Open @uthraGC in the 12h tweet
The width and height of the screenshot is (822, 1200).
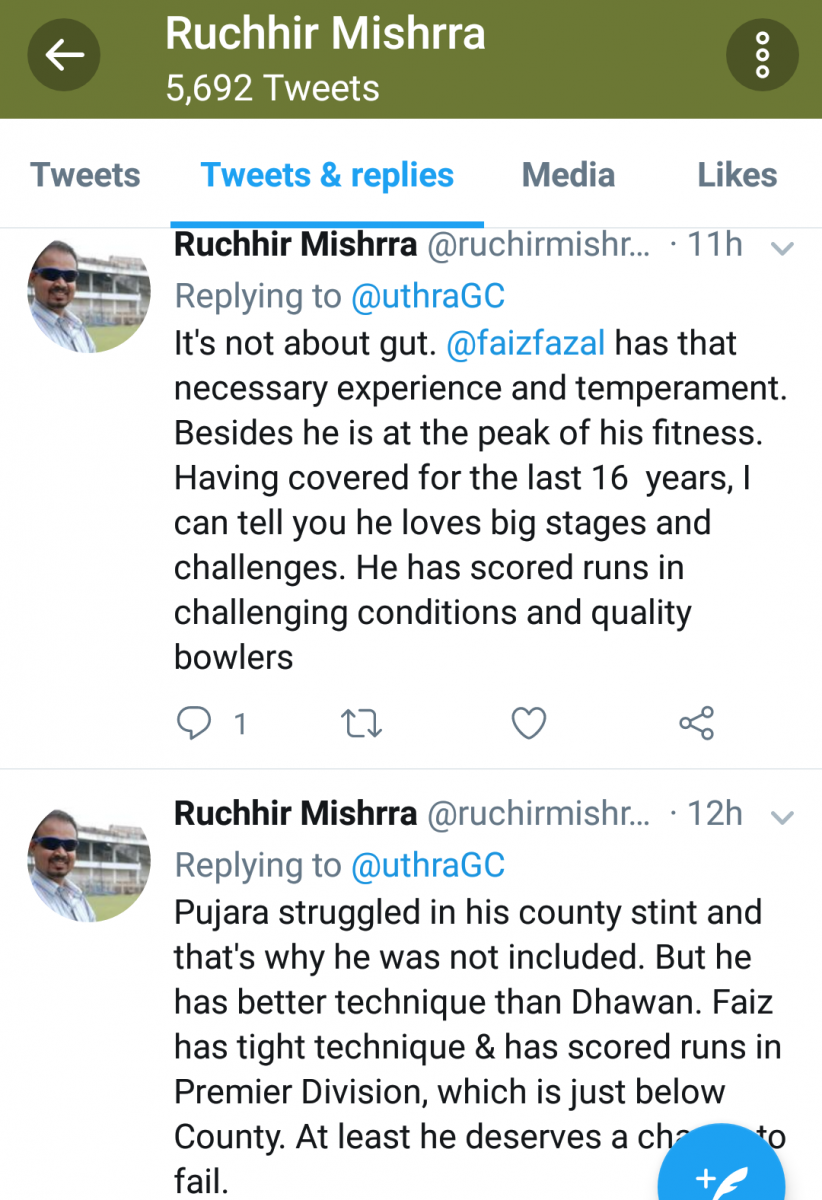pyautogui.click(x=428, y=865)
